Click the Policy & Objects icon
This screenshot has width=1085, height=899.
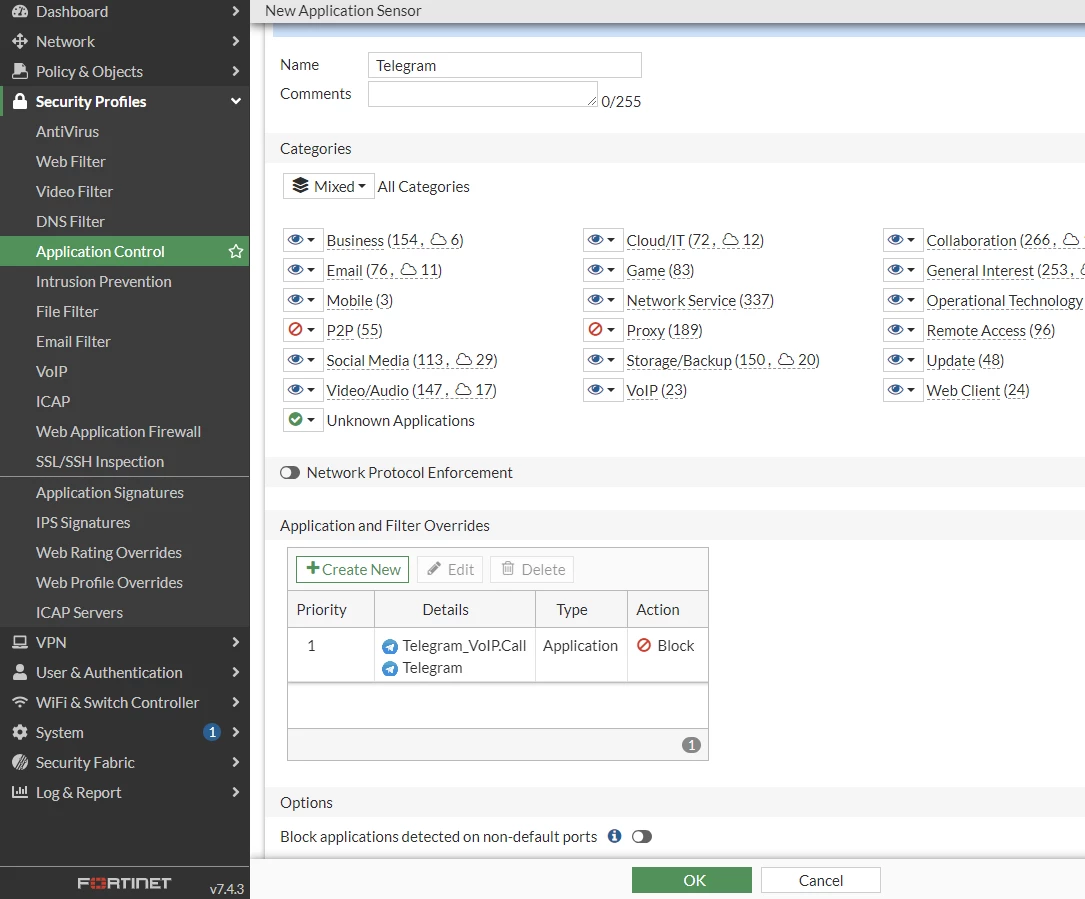click(20, 71)
